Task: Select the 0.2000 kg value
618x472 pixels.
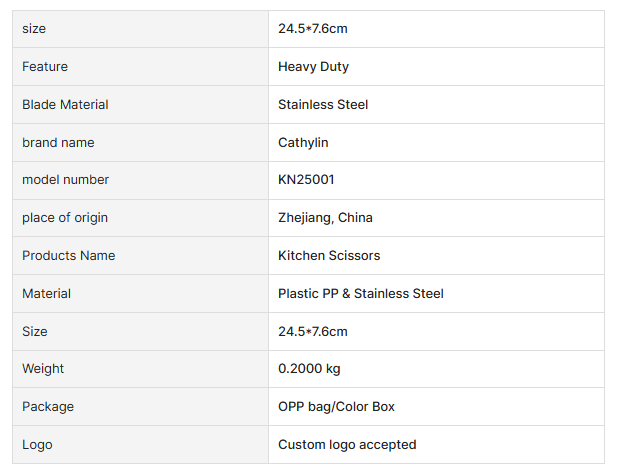Action: coord(309,369)
